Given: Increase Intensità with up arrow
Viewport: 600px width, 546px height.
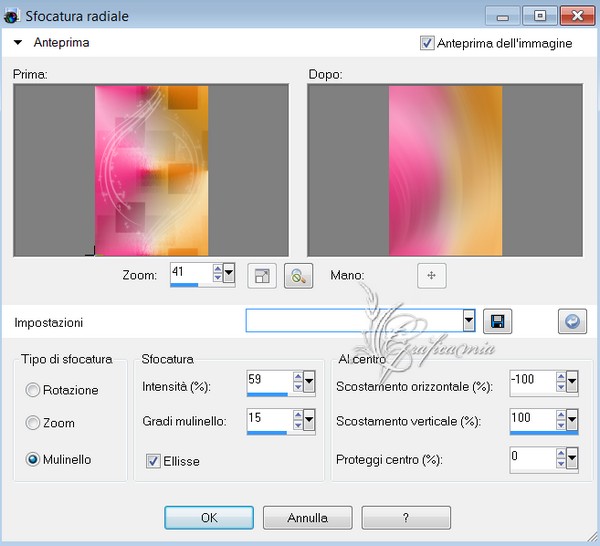Looking at the screenshot, I should [298, 377].
